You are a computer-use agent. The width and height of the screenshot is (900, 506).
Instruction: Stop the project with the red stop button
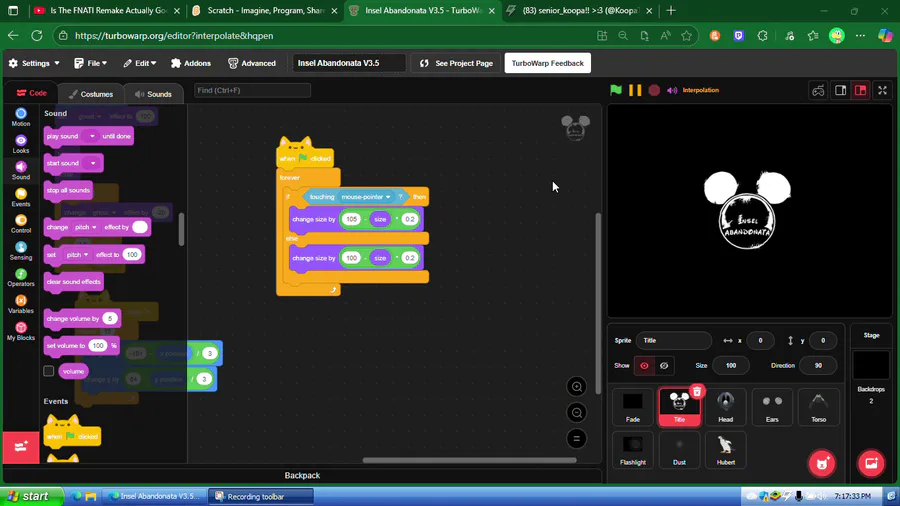point(654,90)
